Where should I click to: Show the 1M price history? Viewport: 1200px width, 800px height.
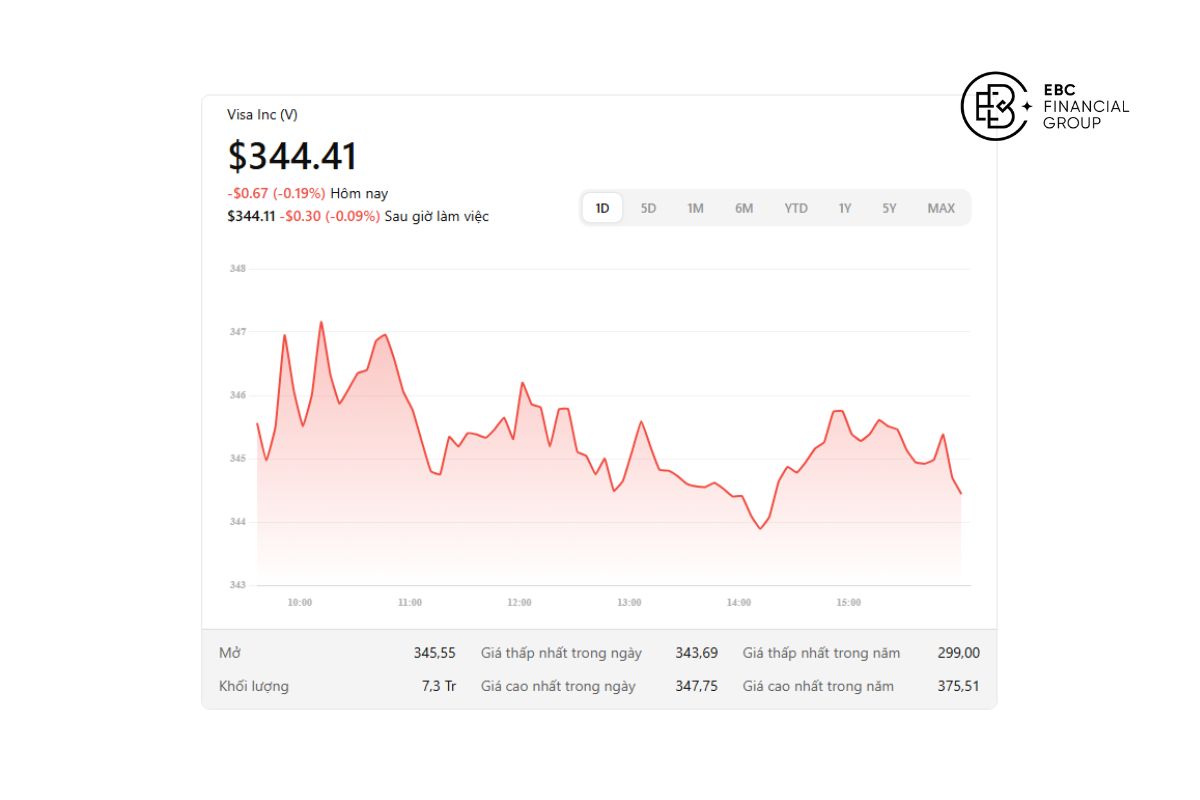click(x=695, y=208)
